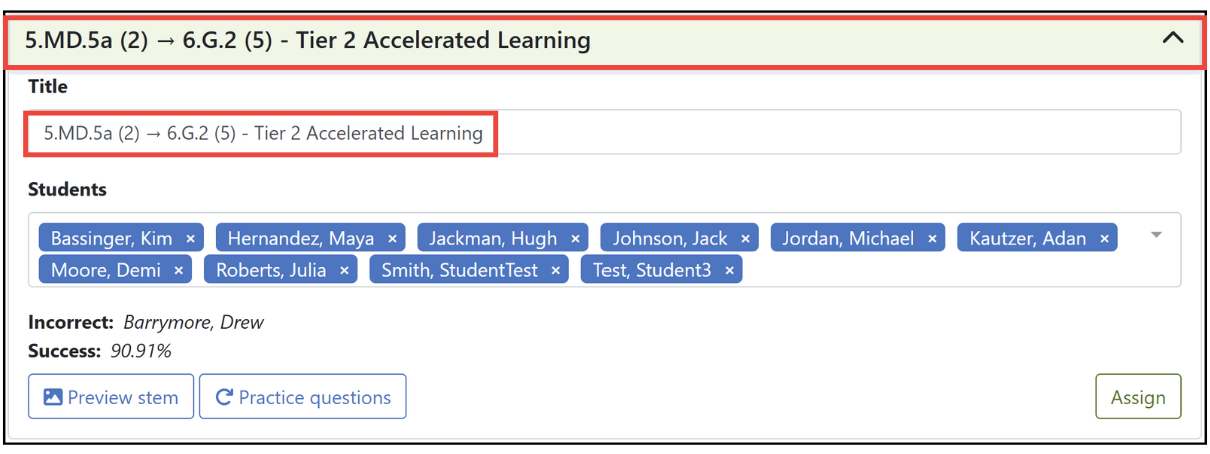Remove Jackman, Hugh from the list
Image resolution: width=1210 pixels, height=454 pixels.
pos(575,239)
